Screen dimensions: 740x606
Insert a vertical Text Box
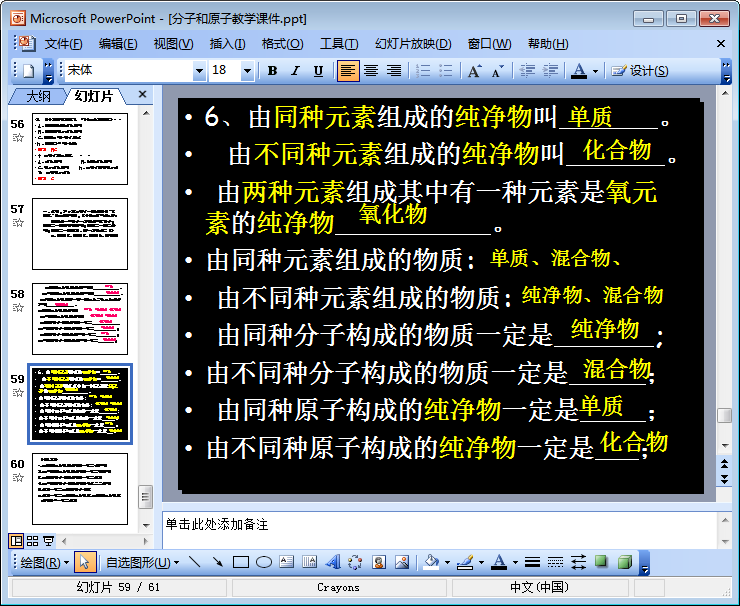click(x=310, y=562)
